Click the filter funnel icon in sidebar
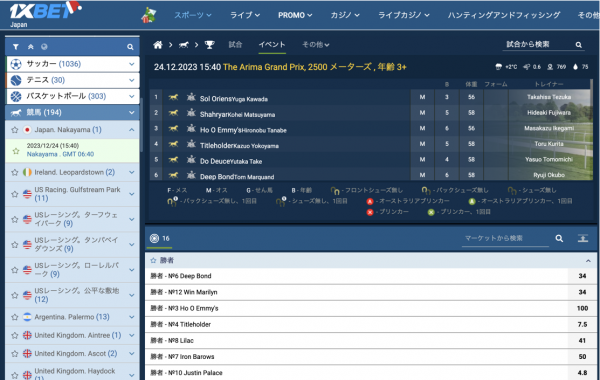Screen dimensions: 600x380 click(16, 47)
